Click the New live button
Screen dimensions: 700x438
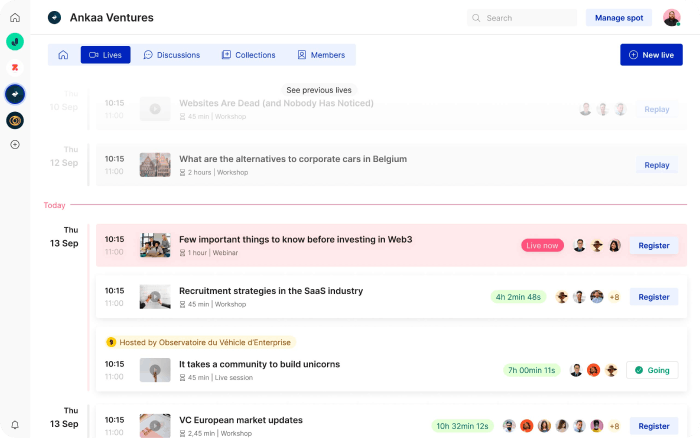[651, 55]
